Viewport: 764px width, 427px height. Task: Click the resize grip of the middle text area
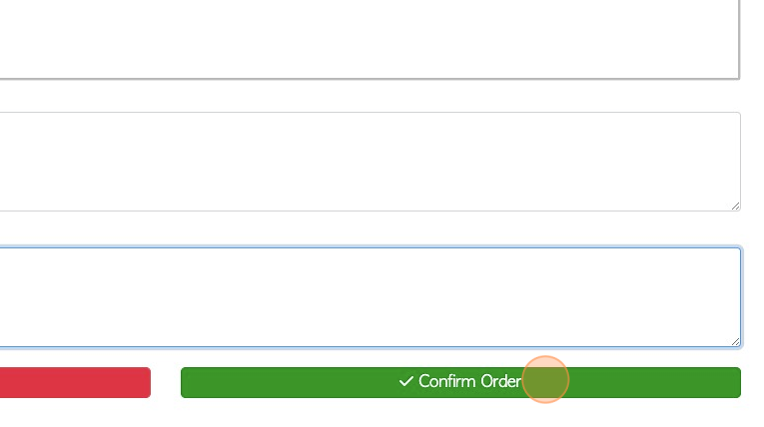pos(735,206)
